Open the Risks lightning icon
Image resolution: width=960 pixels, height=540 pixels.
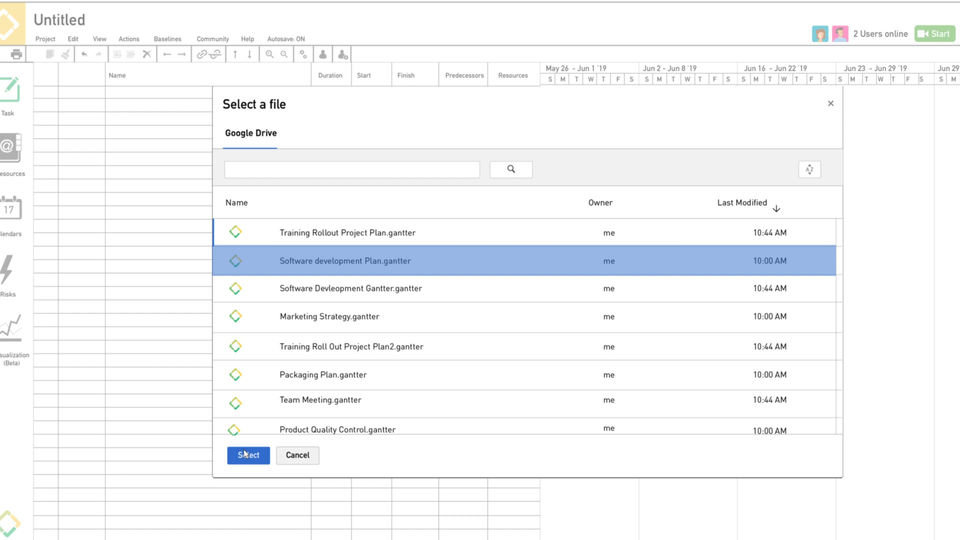pos(7,271)
